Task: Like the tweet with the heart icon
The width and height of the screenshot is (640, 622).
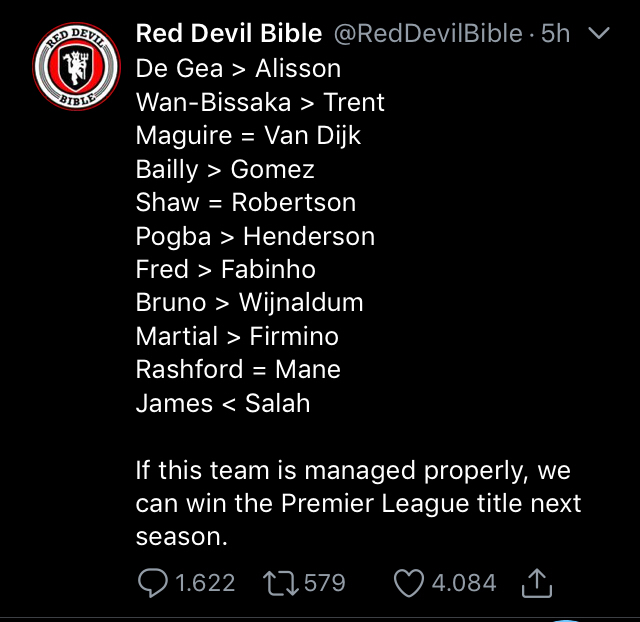Action: tap(407, 582)
